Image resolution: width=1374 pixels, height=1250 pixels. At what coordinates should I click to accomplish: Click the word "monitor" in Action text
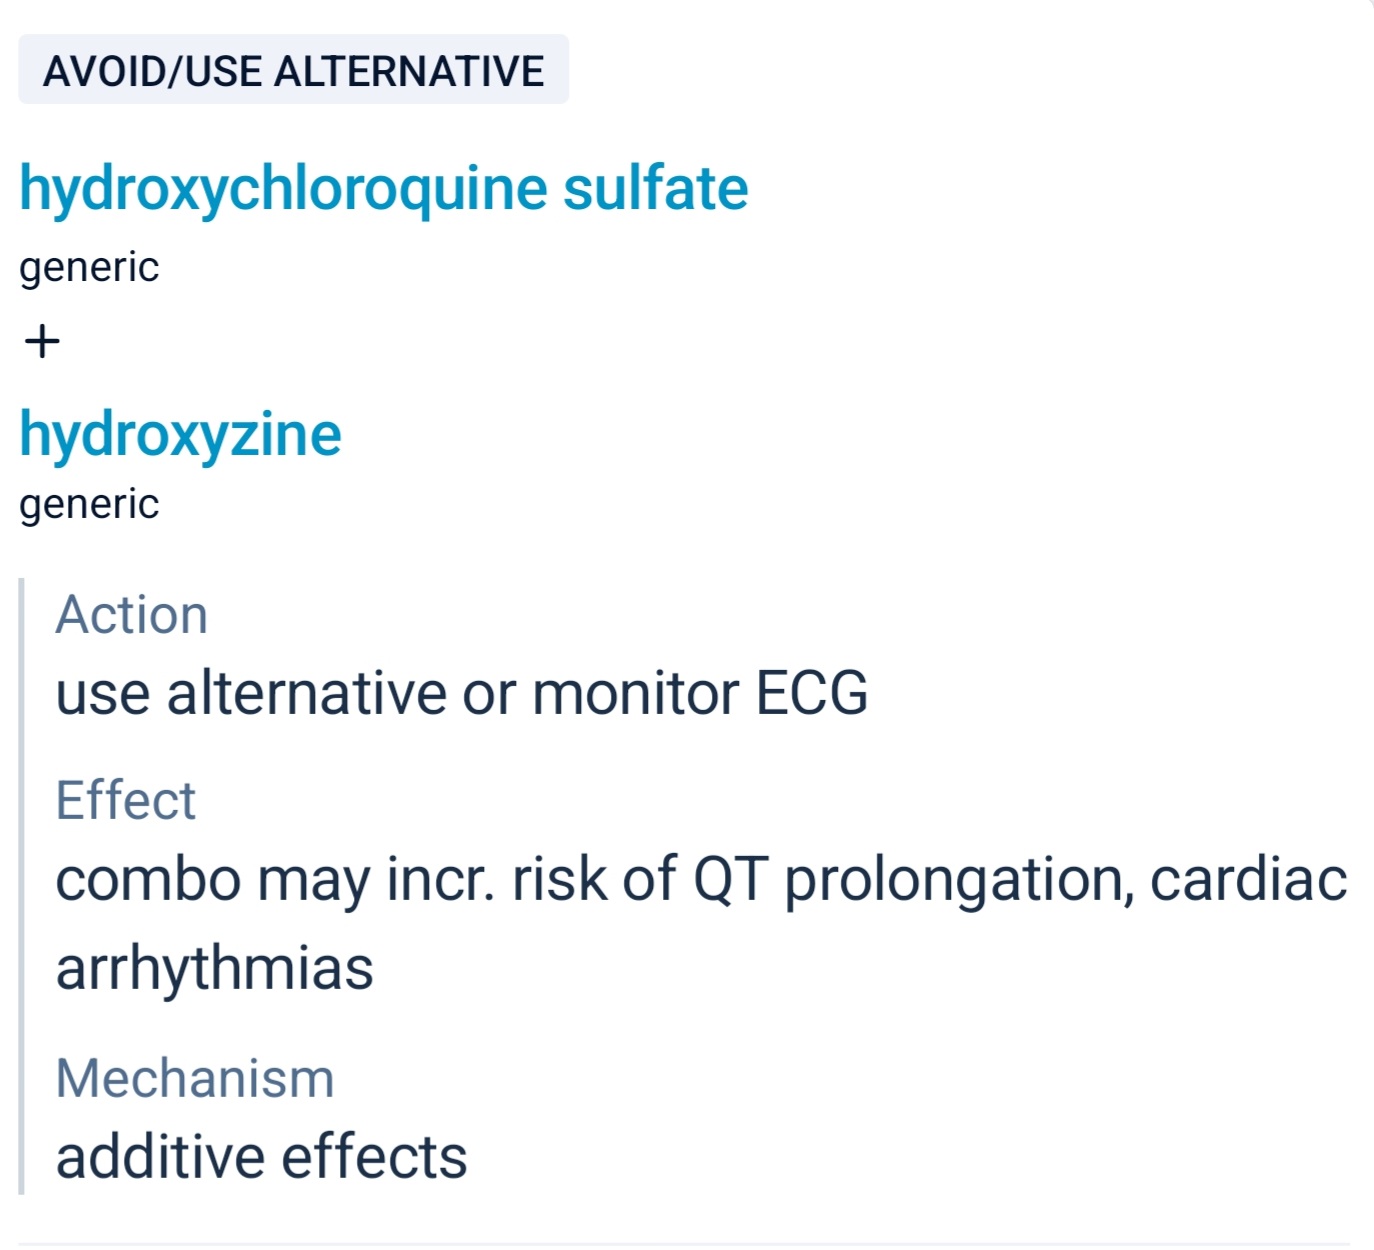click(636, 694)
